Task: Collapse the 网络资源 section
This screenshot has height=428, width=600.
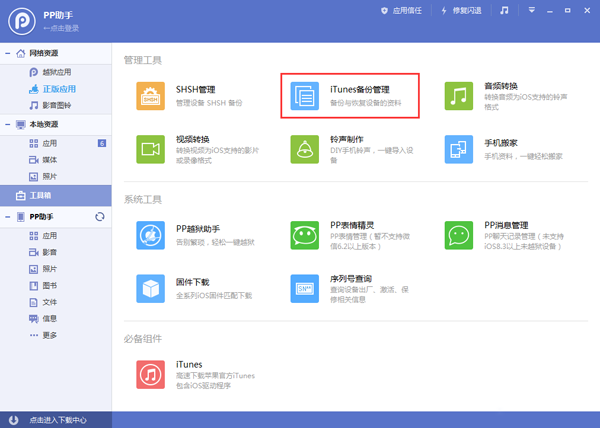Action: [x=8, y=54]
